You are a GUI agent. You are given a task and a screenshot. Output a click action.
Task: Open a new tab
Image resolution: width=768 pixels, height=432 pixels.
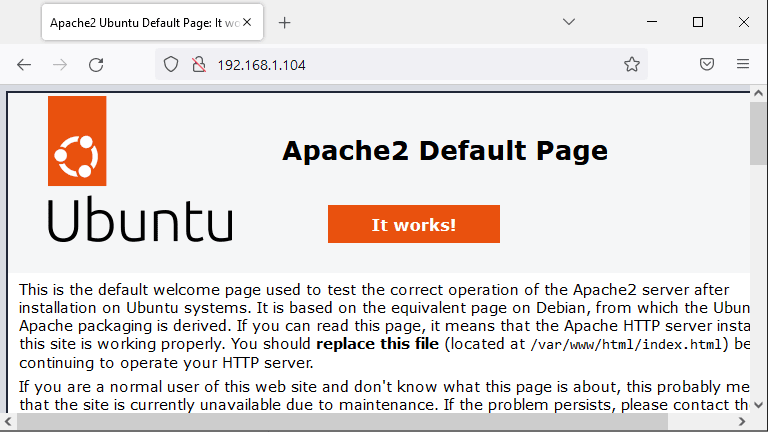tap(285, 23)
